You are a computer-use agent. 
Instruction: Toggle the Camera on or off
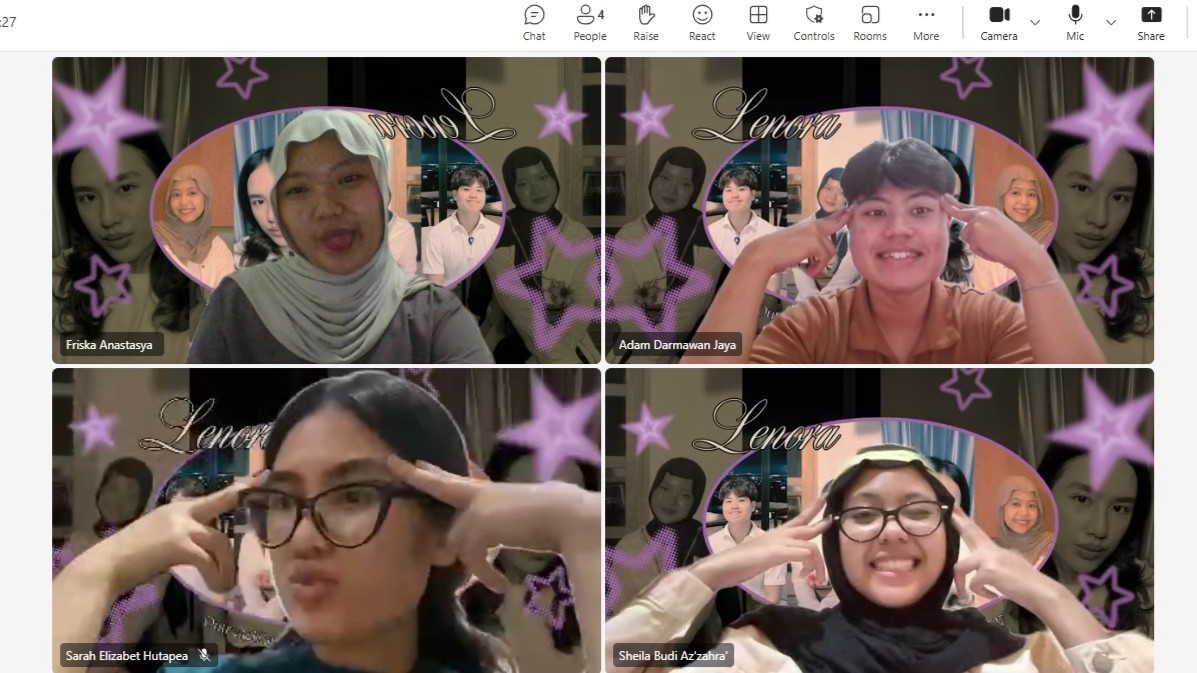tap(999, 23)
